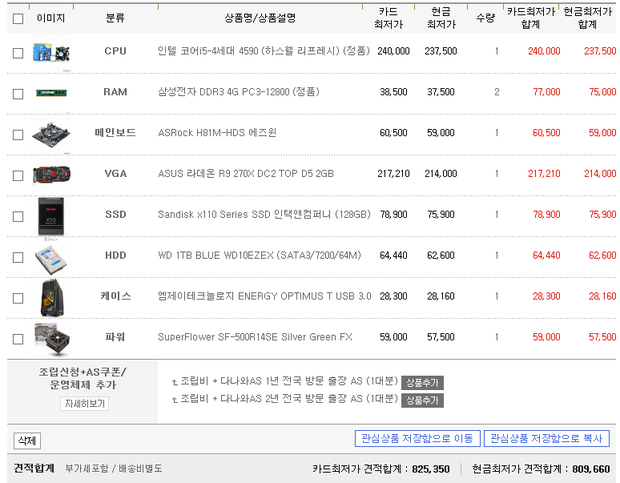Check the CPU row checkbox
The height and width of the screenshot is (483, 620).
pos(17,52)
